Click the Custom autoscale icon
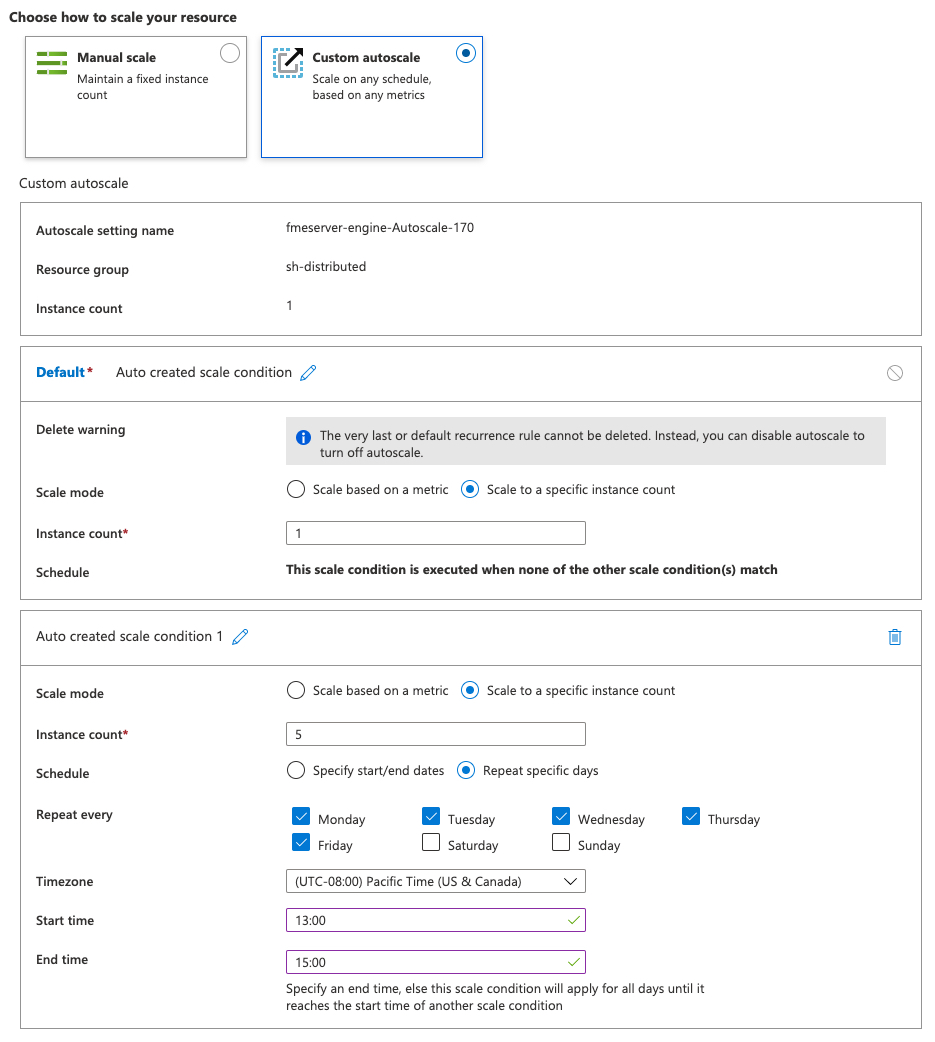935x1042 pixels. [288, 63]
